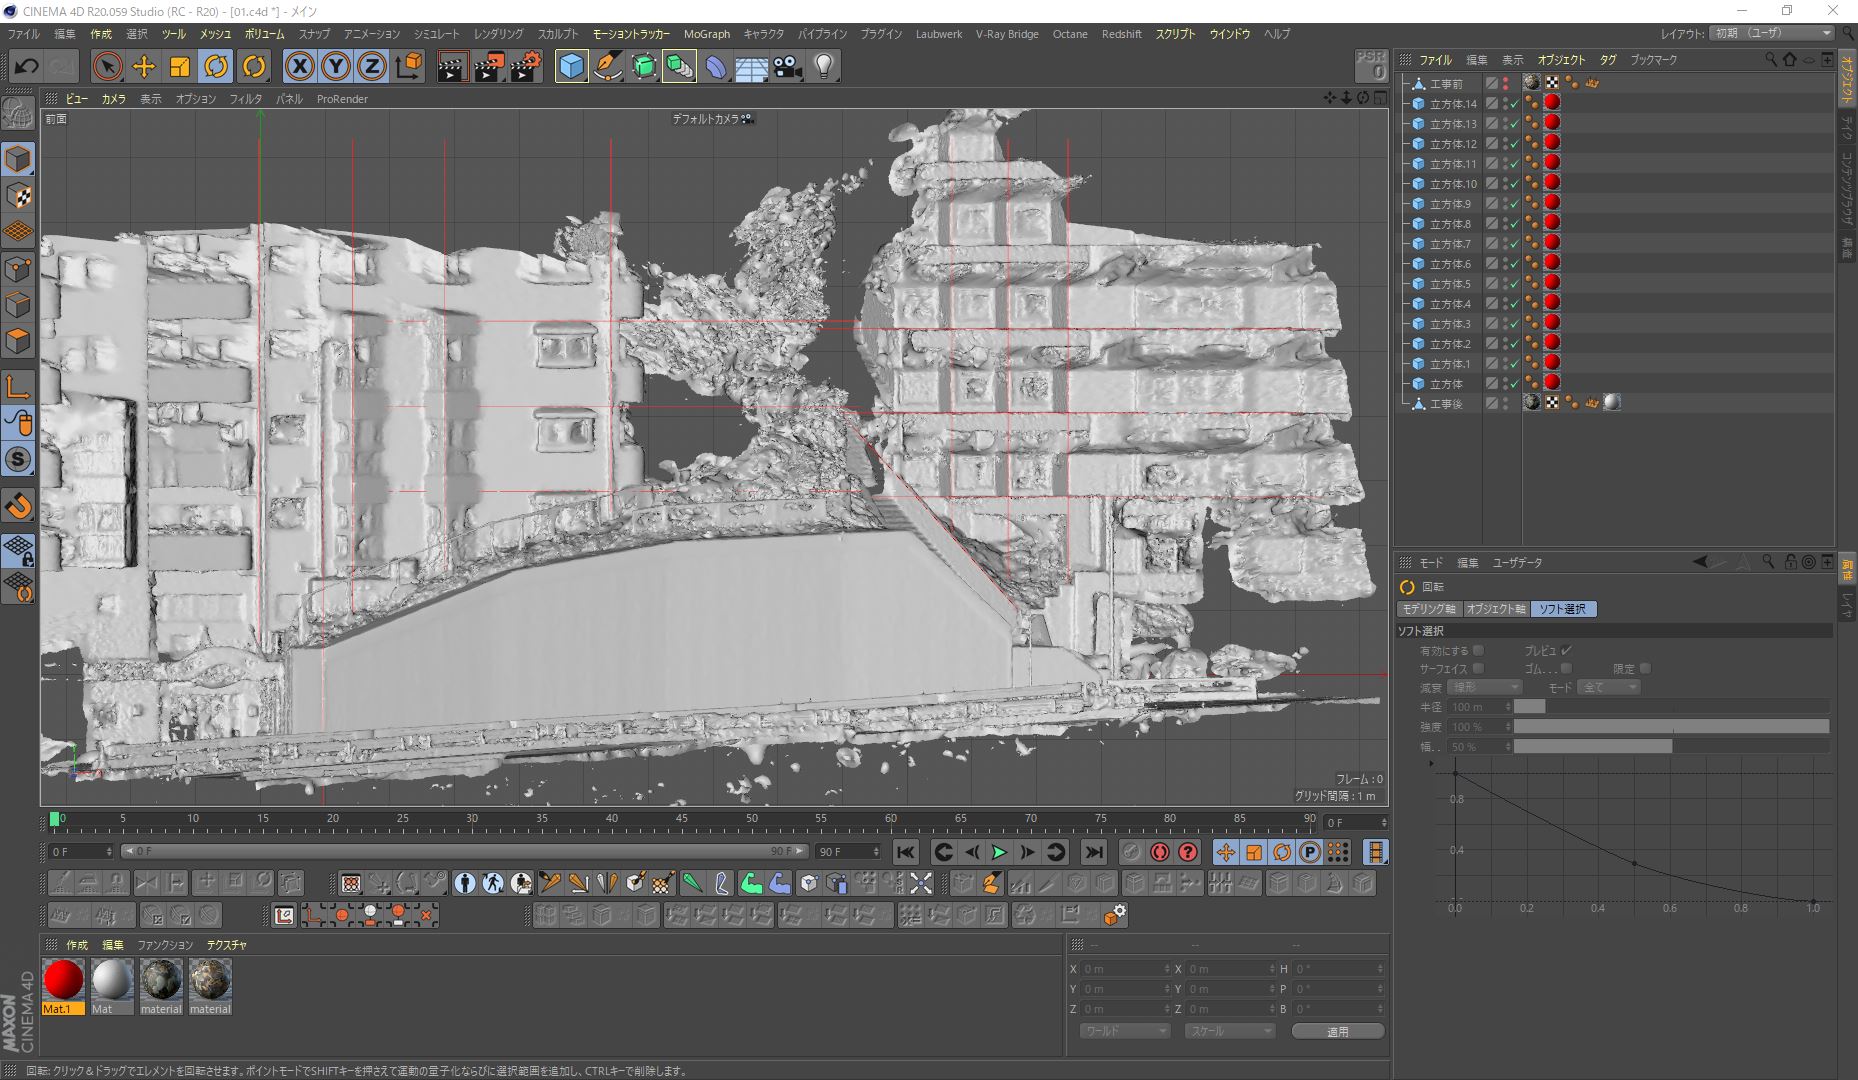
Task: Click the Light bulb icon
Action: pos(823,67)
